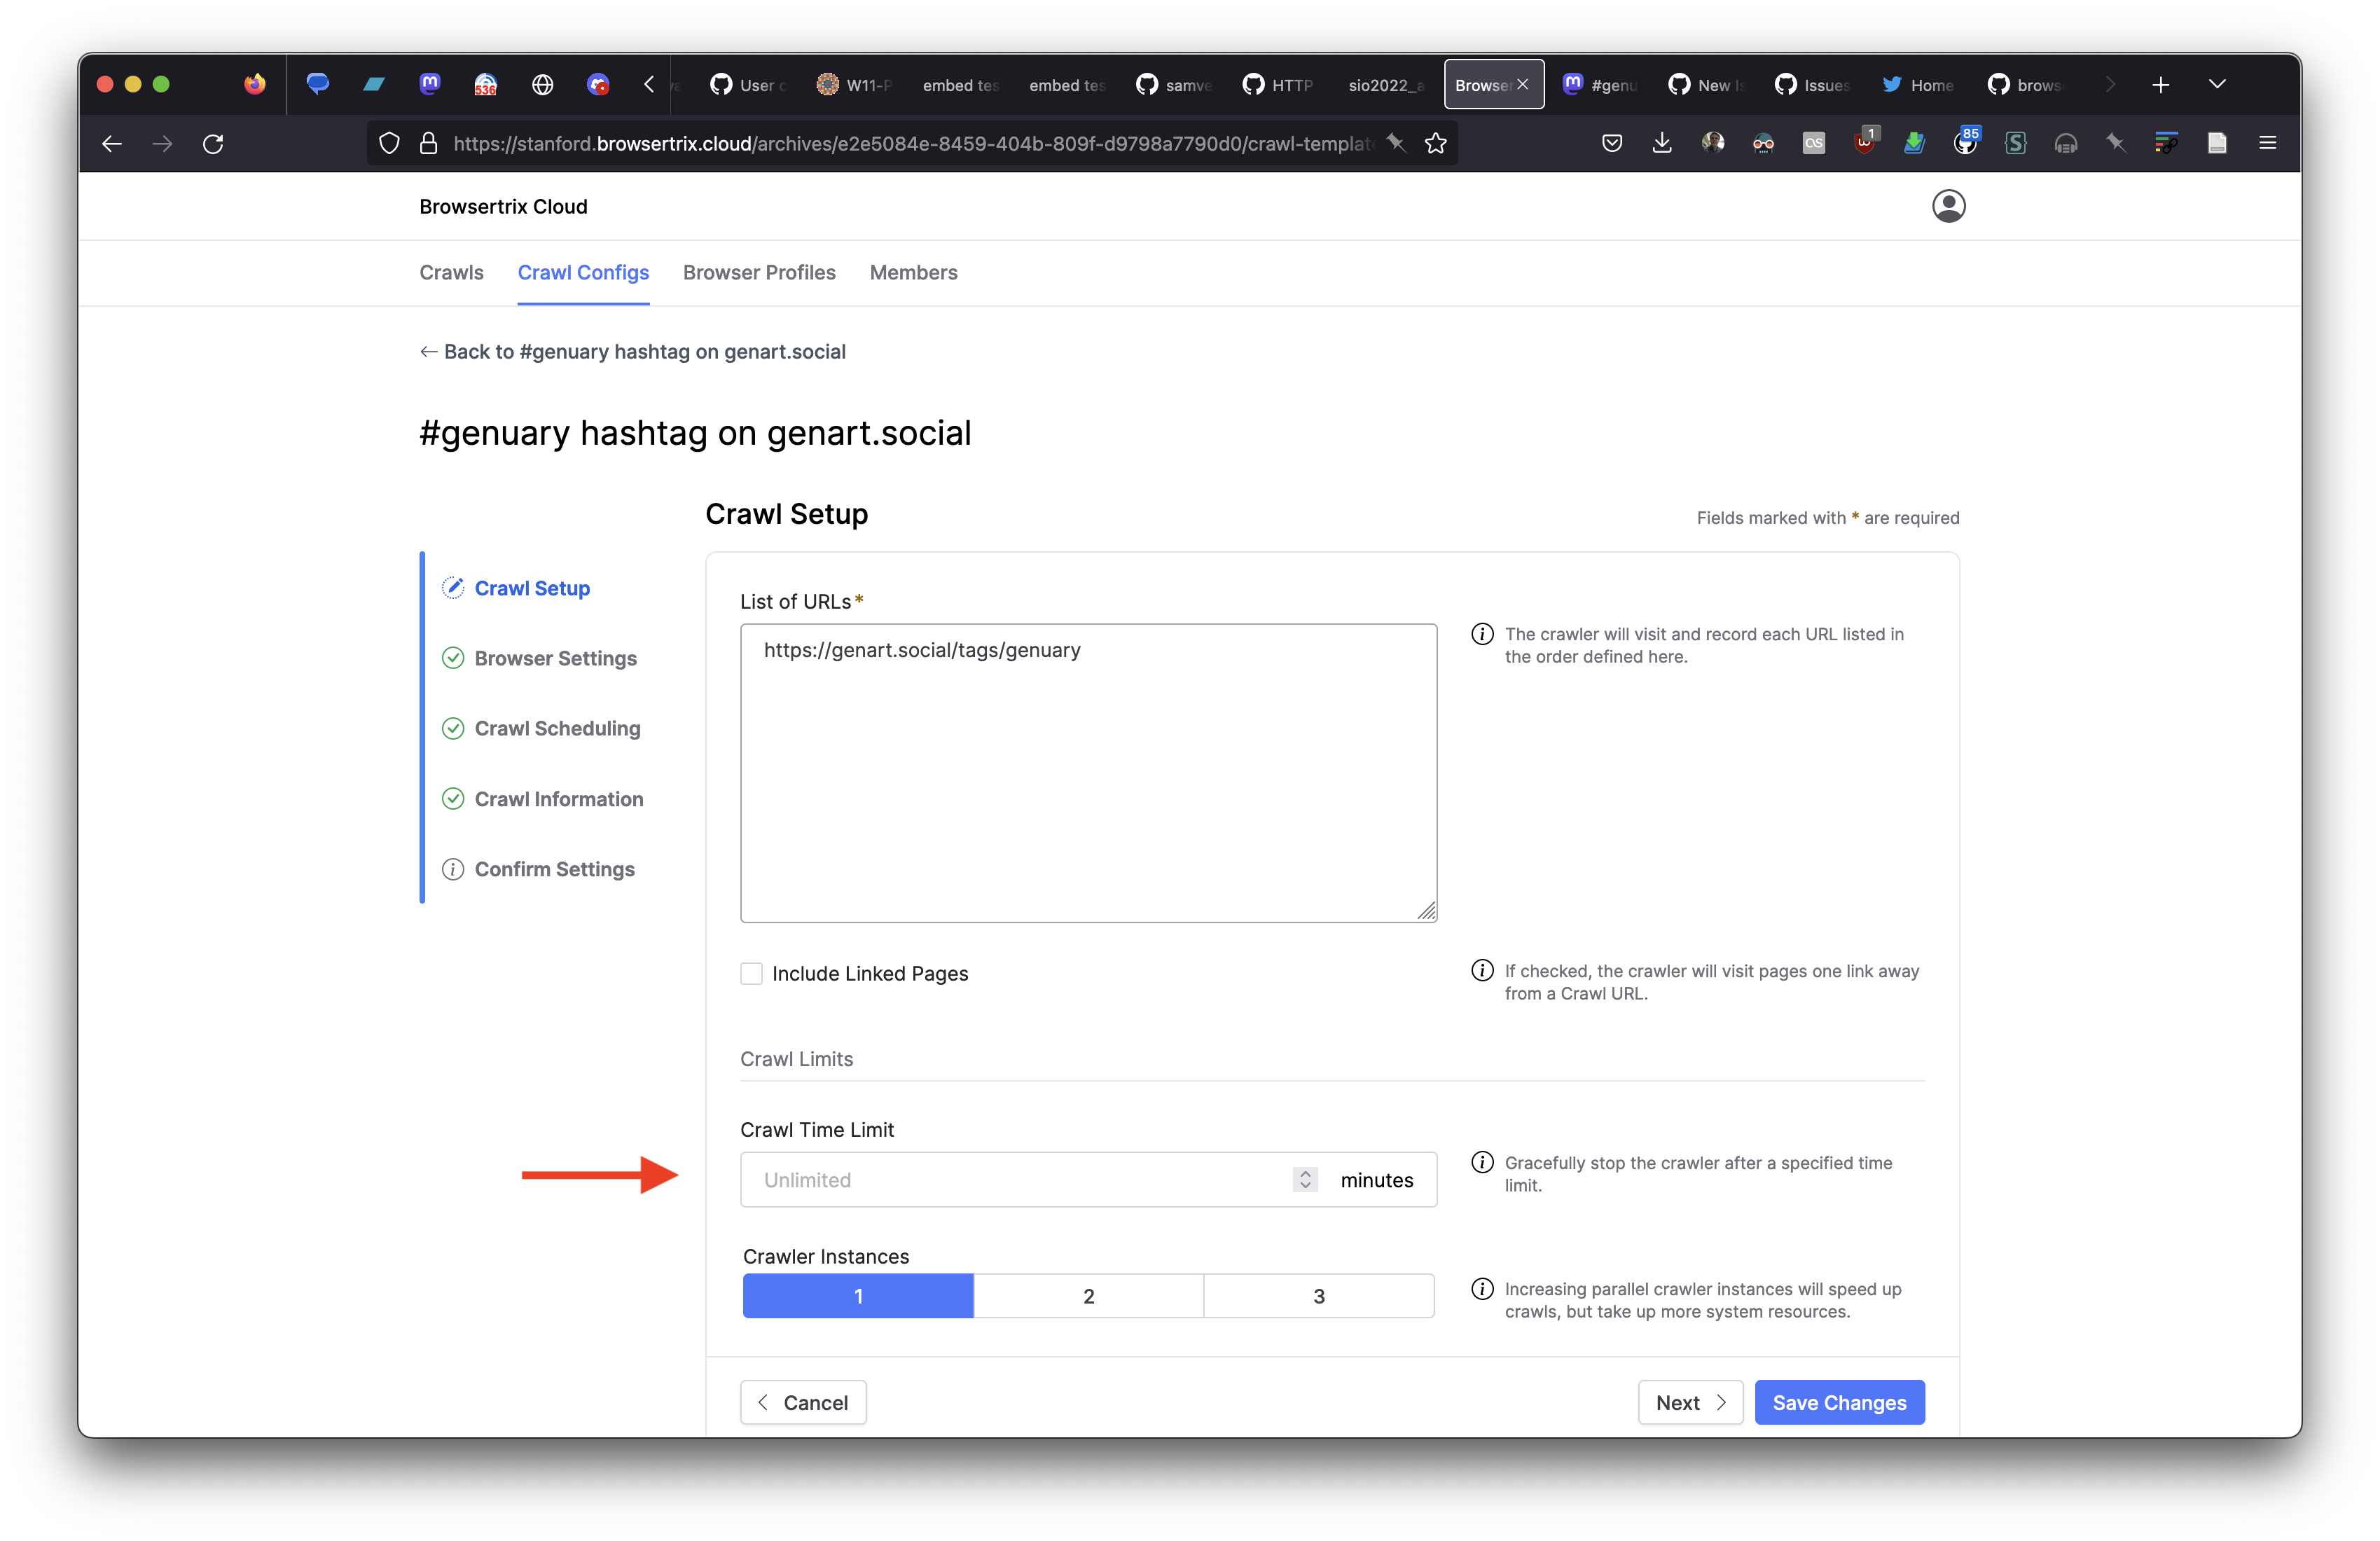Open the Last.fm scrobbler extension

point(1814,143)
